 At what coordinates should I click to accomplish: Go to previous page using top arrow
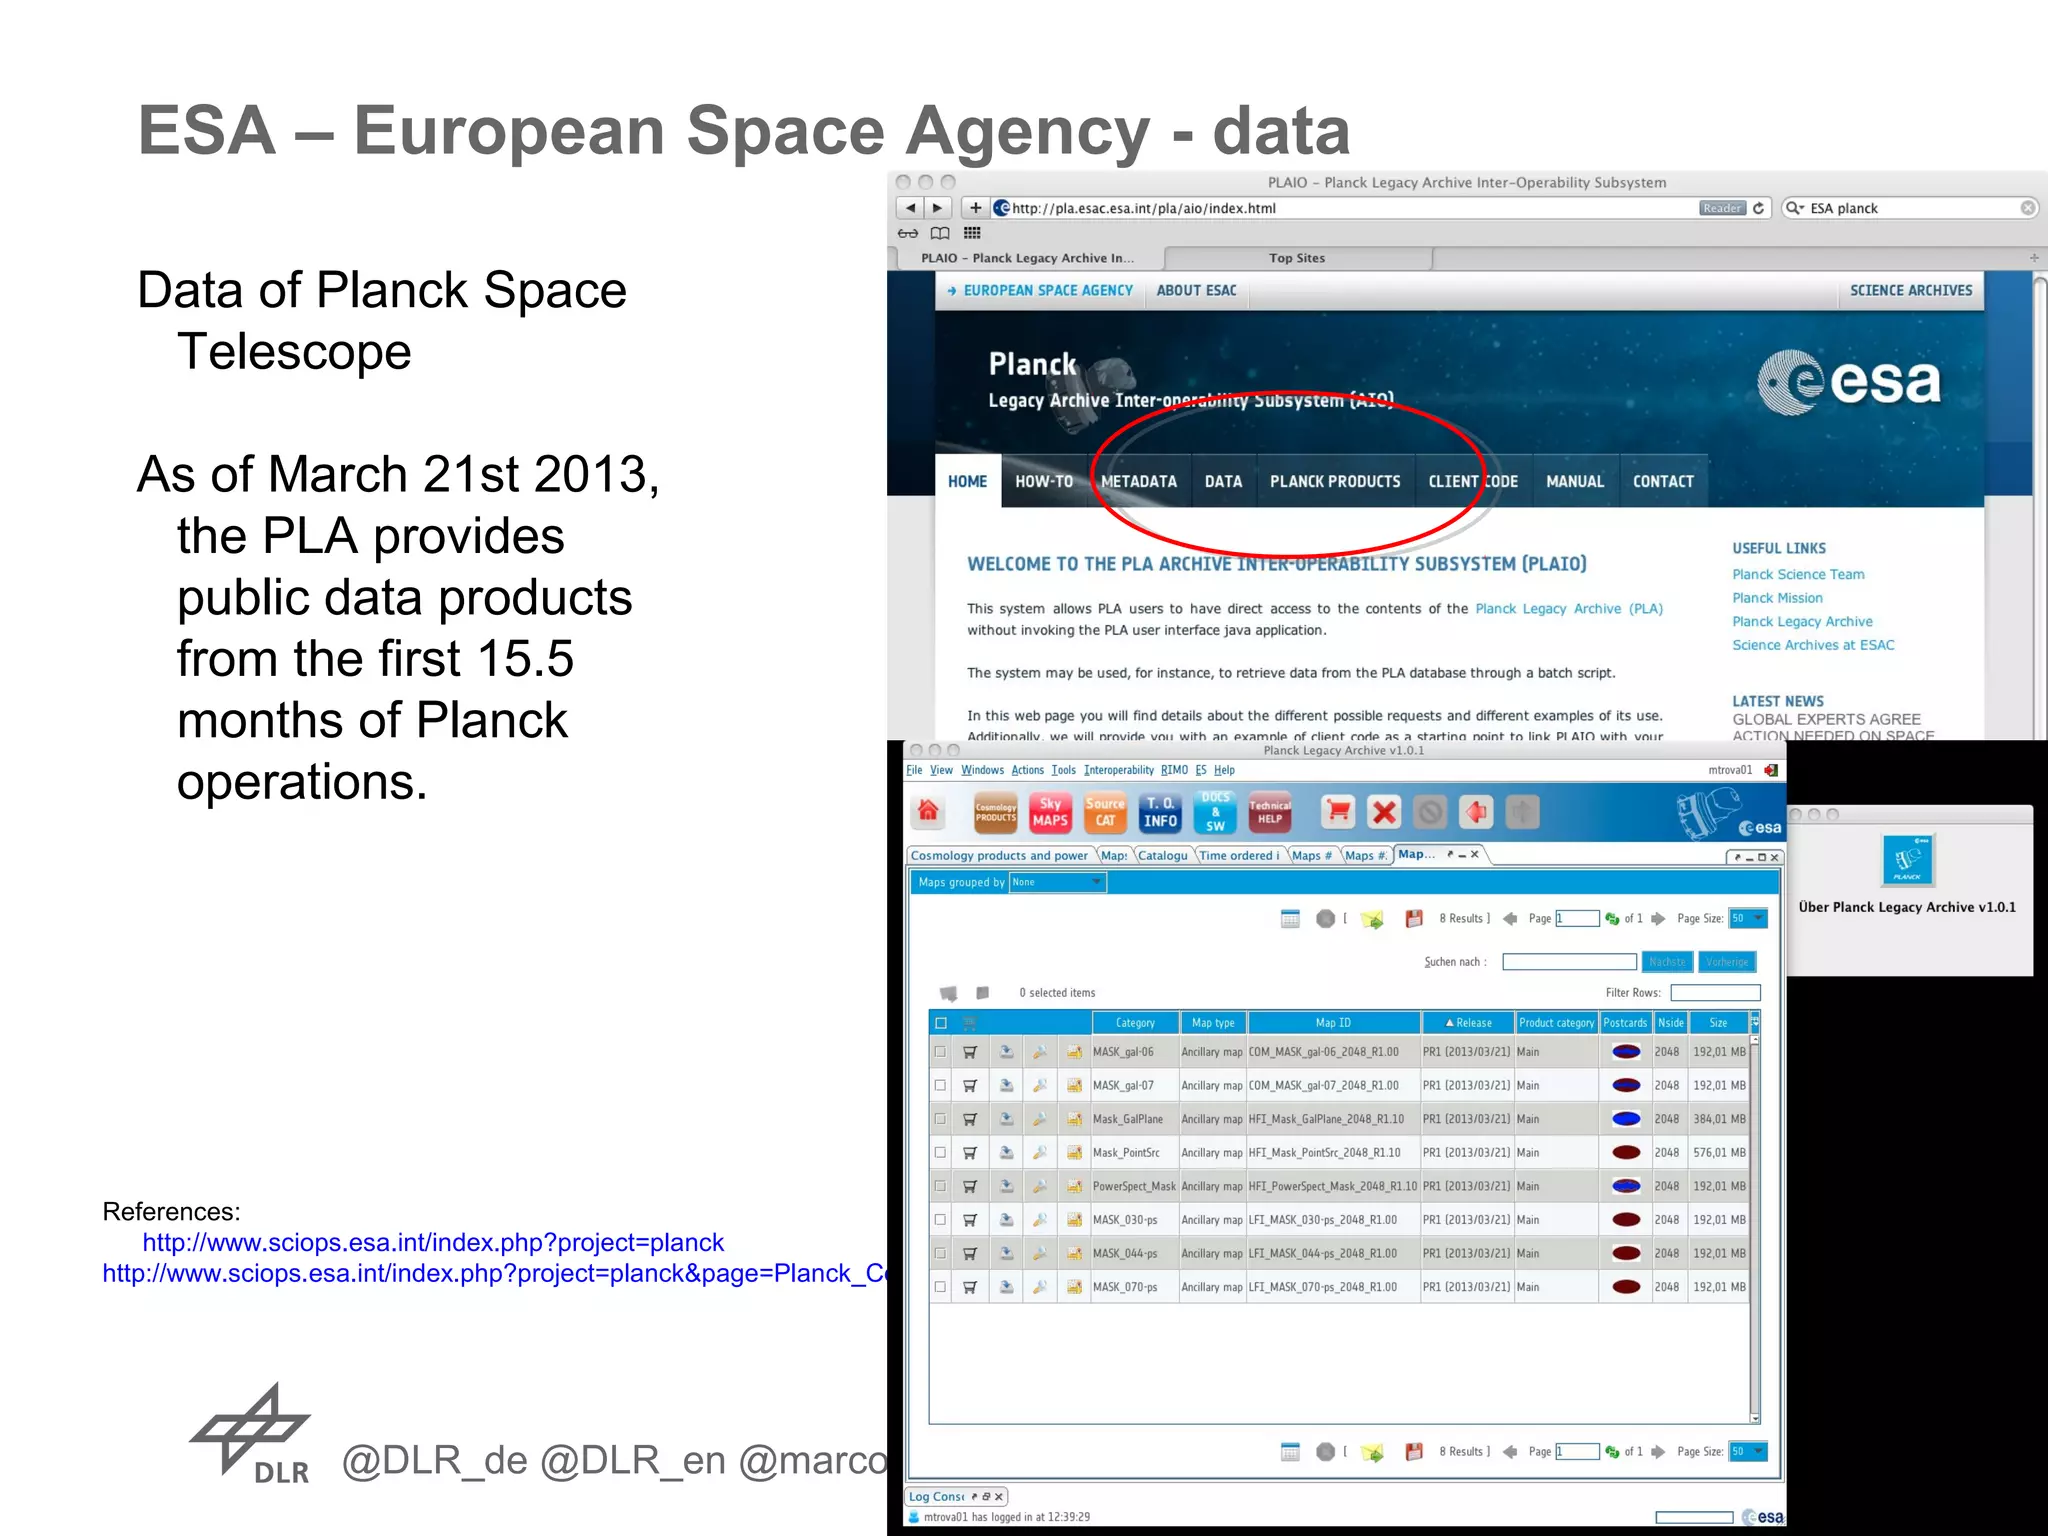pyautogui.click(x=1510, y=918)
